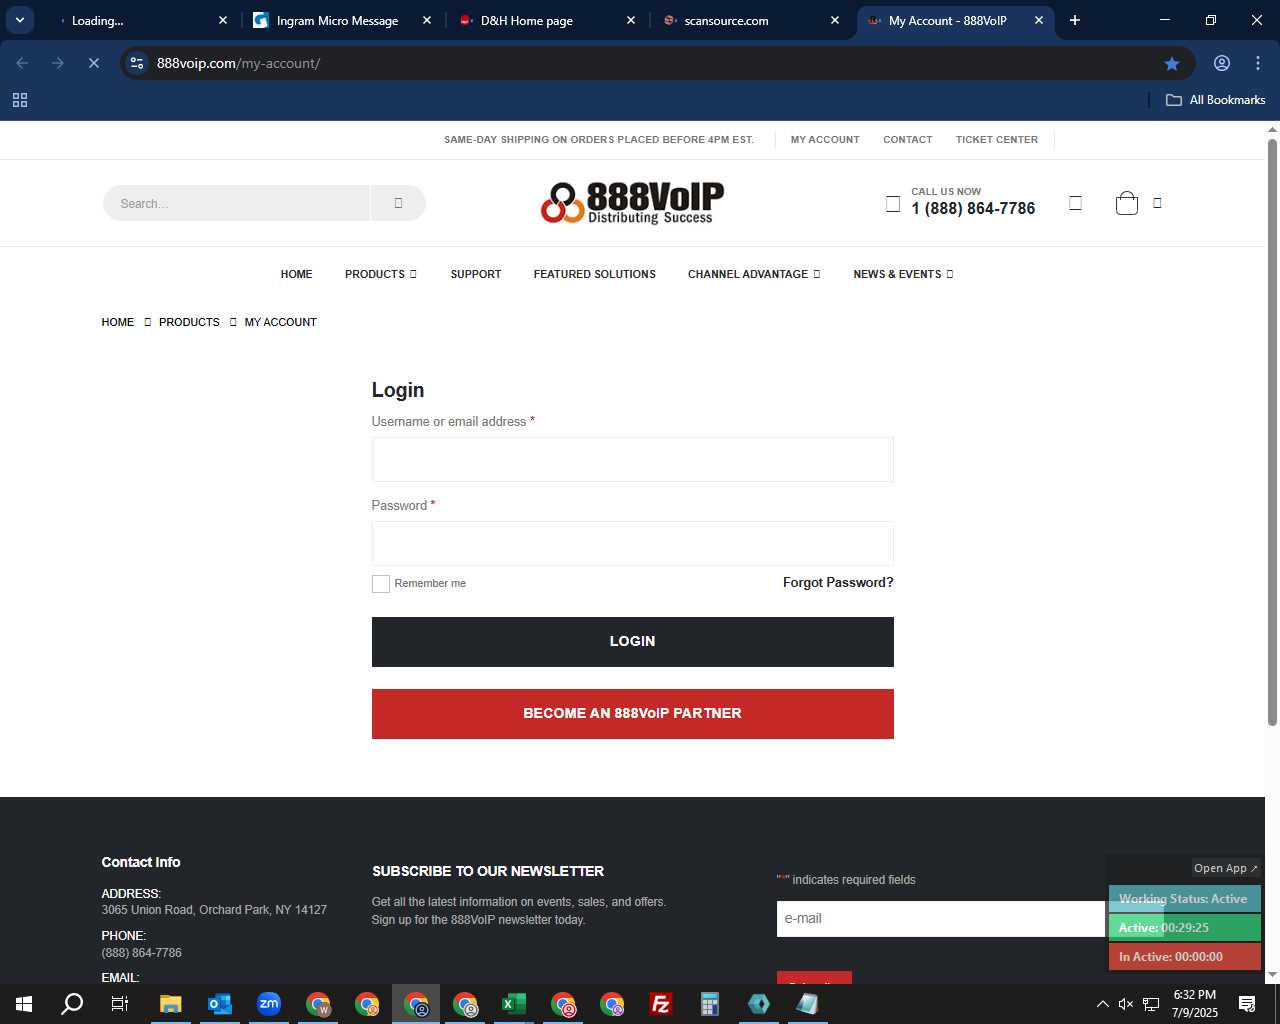Click the search magnifier button
This screenshot has width=1280, height=1024.
(x=398, y=203)
